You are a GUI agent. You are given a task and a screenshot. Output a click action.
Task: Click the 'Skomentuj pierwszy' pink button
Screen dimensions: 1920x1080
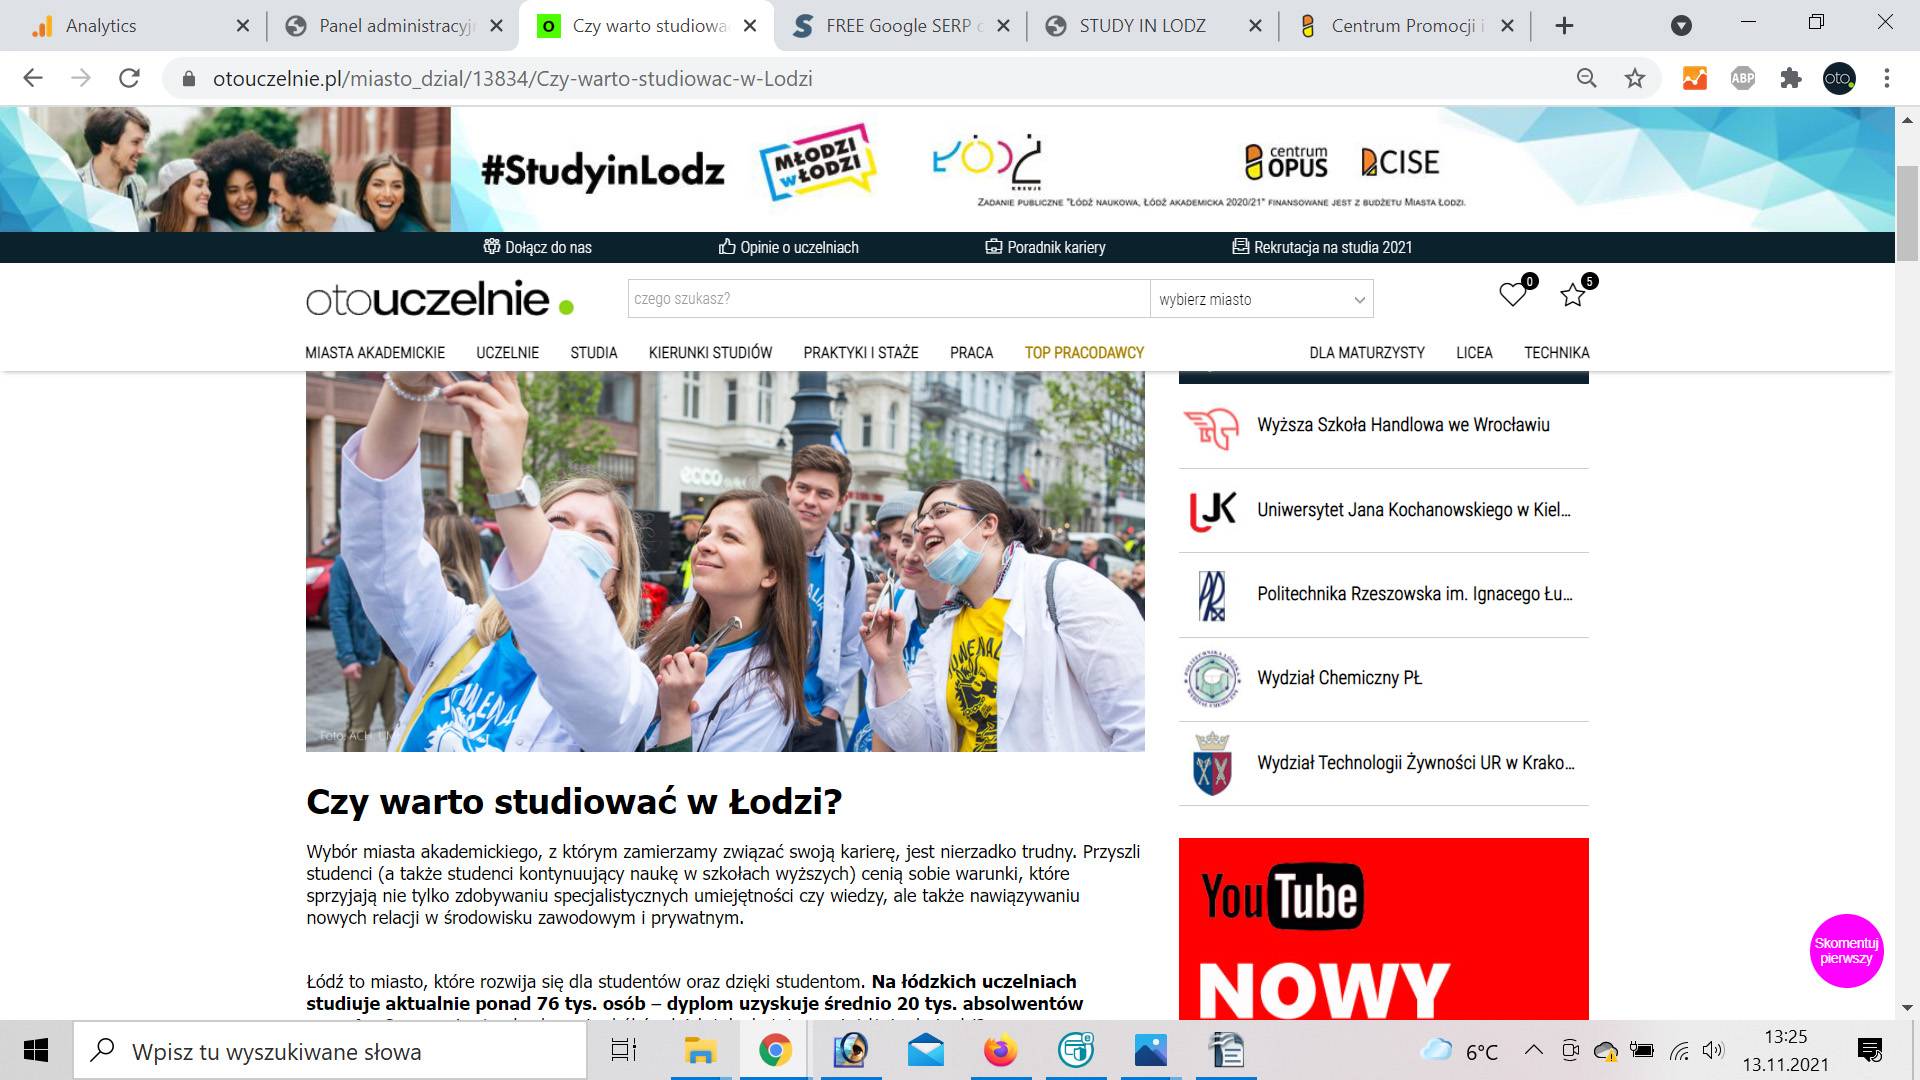pyautogui.click(x=1846, y=951)
